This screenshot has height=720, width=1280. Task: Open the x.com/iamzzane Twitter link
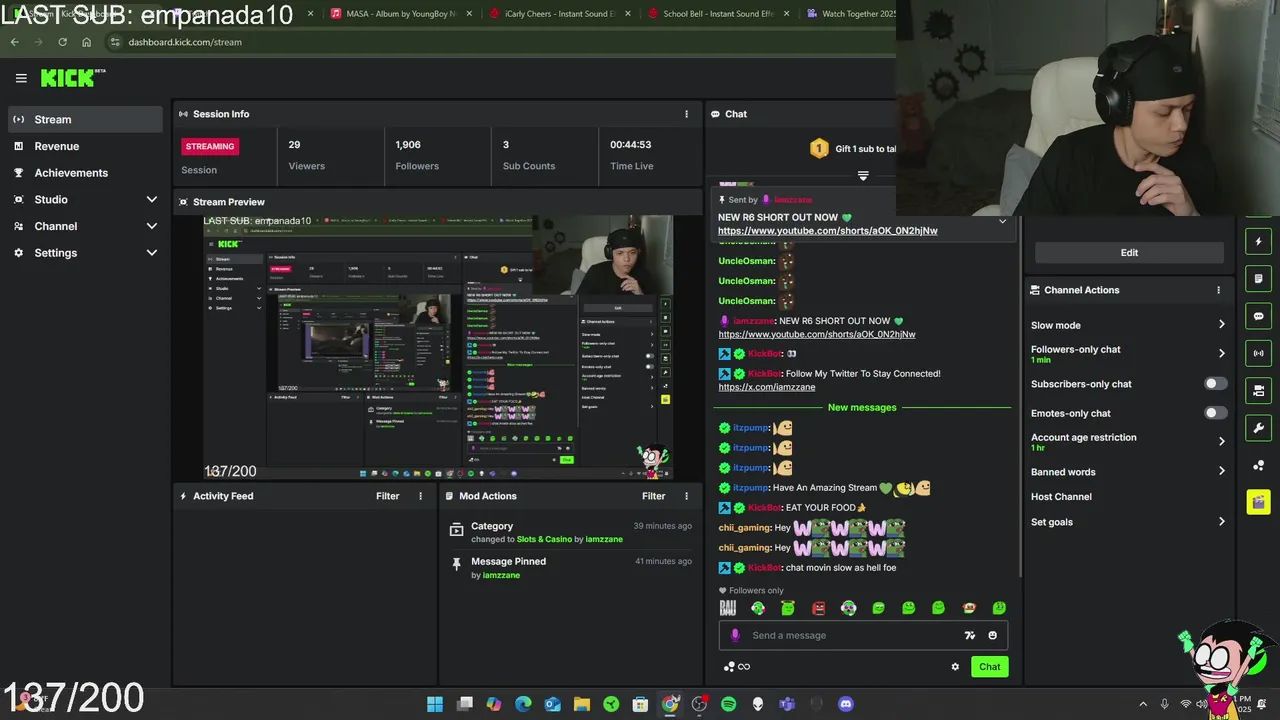point(767,387)
